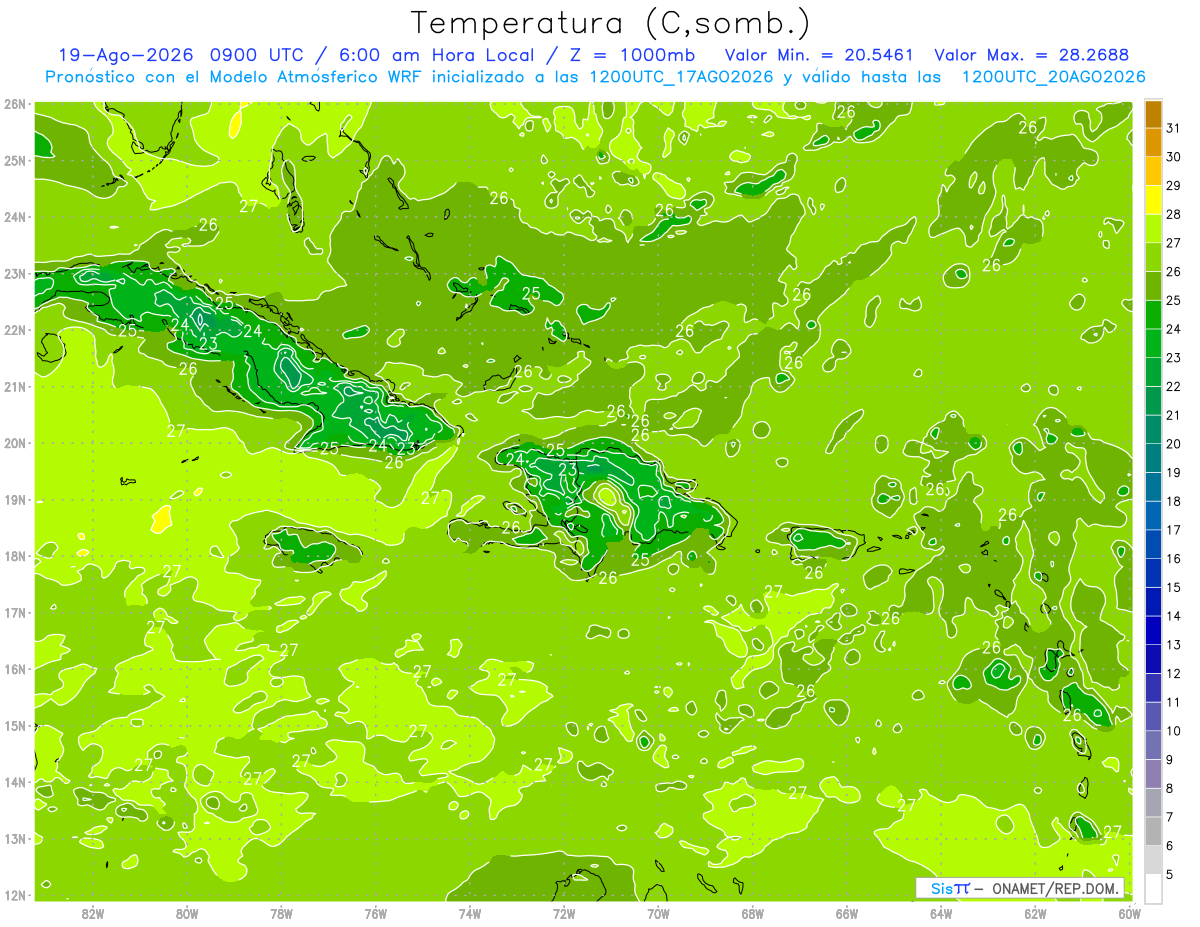Click longitude axis label '80W'

pyautogui.click(x=187, y=913)
